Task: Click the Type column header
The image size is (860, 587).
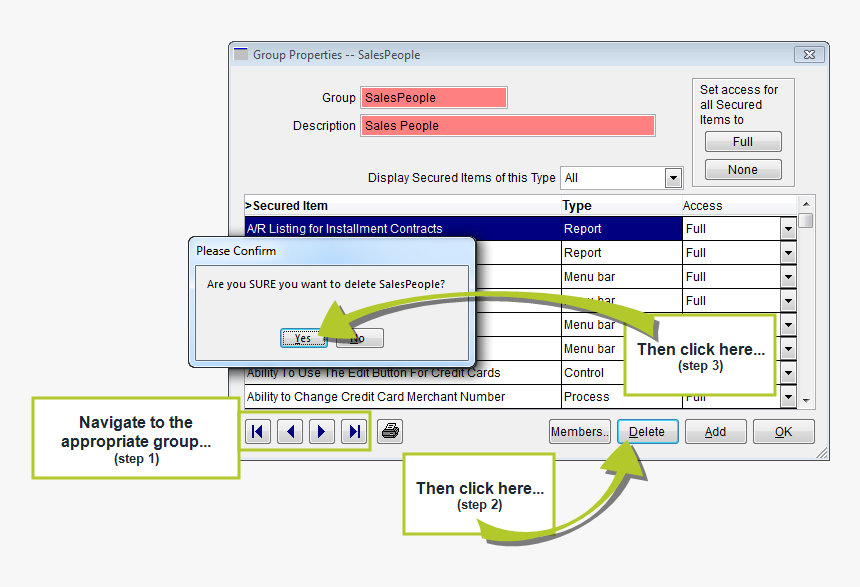Action: pyautogui.click(x=622, y=206)
